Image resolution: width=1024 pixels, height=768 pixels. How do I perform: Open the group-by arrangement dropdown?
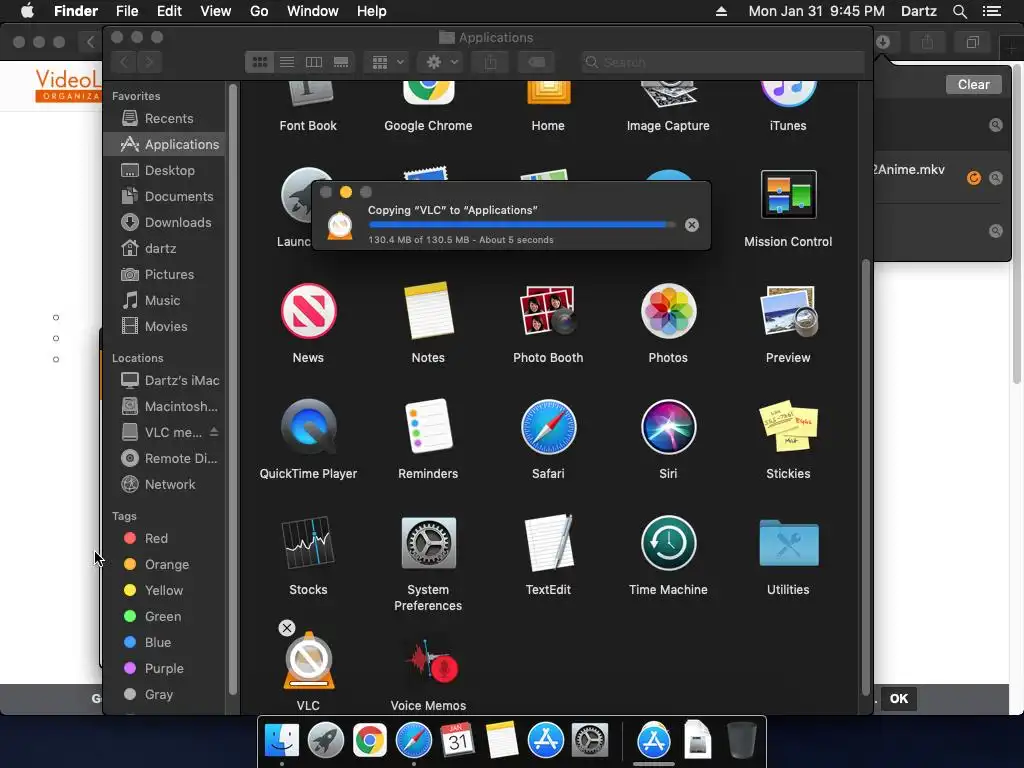click(x=387, y=62)
